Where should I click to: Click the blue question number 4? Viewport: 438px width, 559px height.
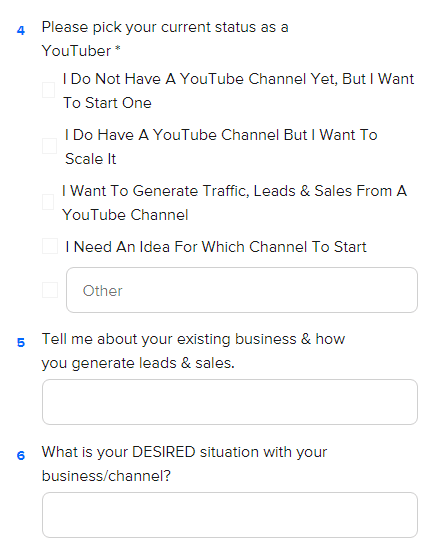(21, 31)
